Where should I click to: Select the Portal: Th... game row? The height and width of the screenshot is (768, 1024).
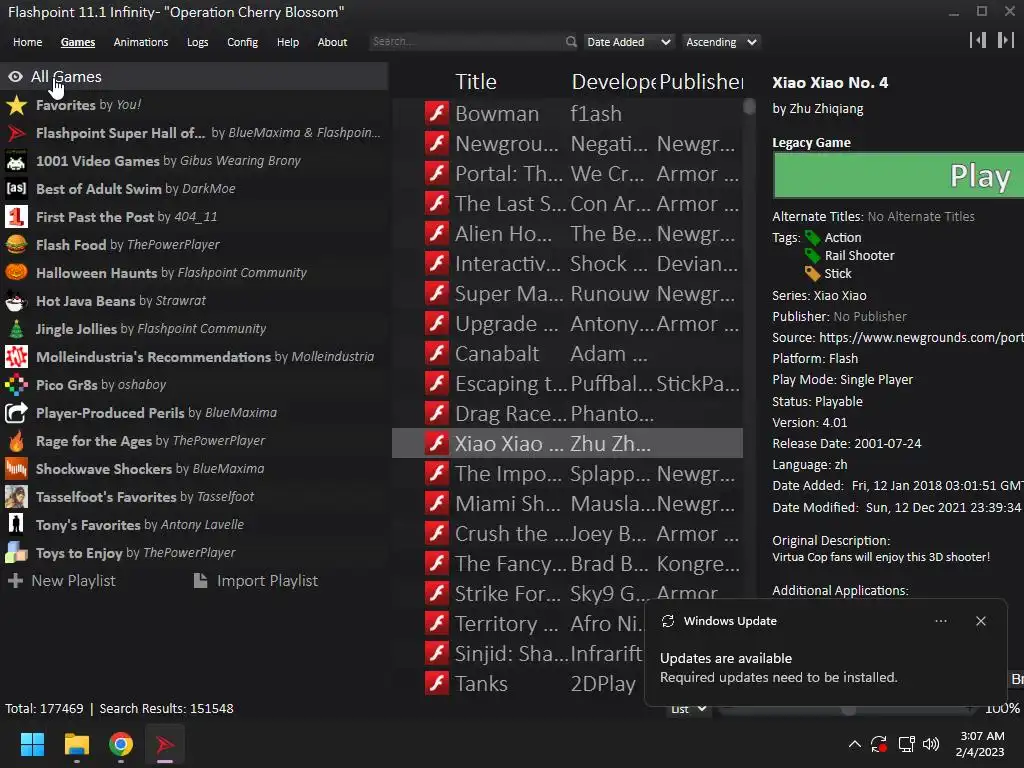point(567,174)
